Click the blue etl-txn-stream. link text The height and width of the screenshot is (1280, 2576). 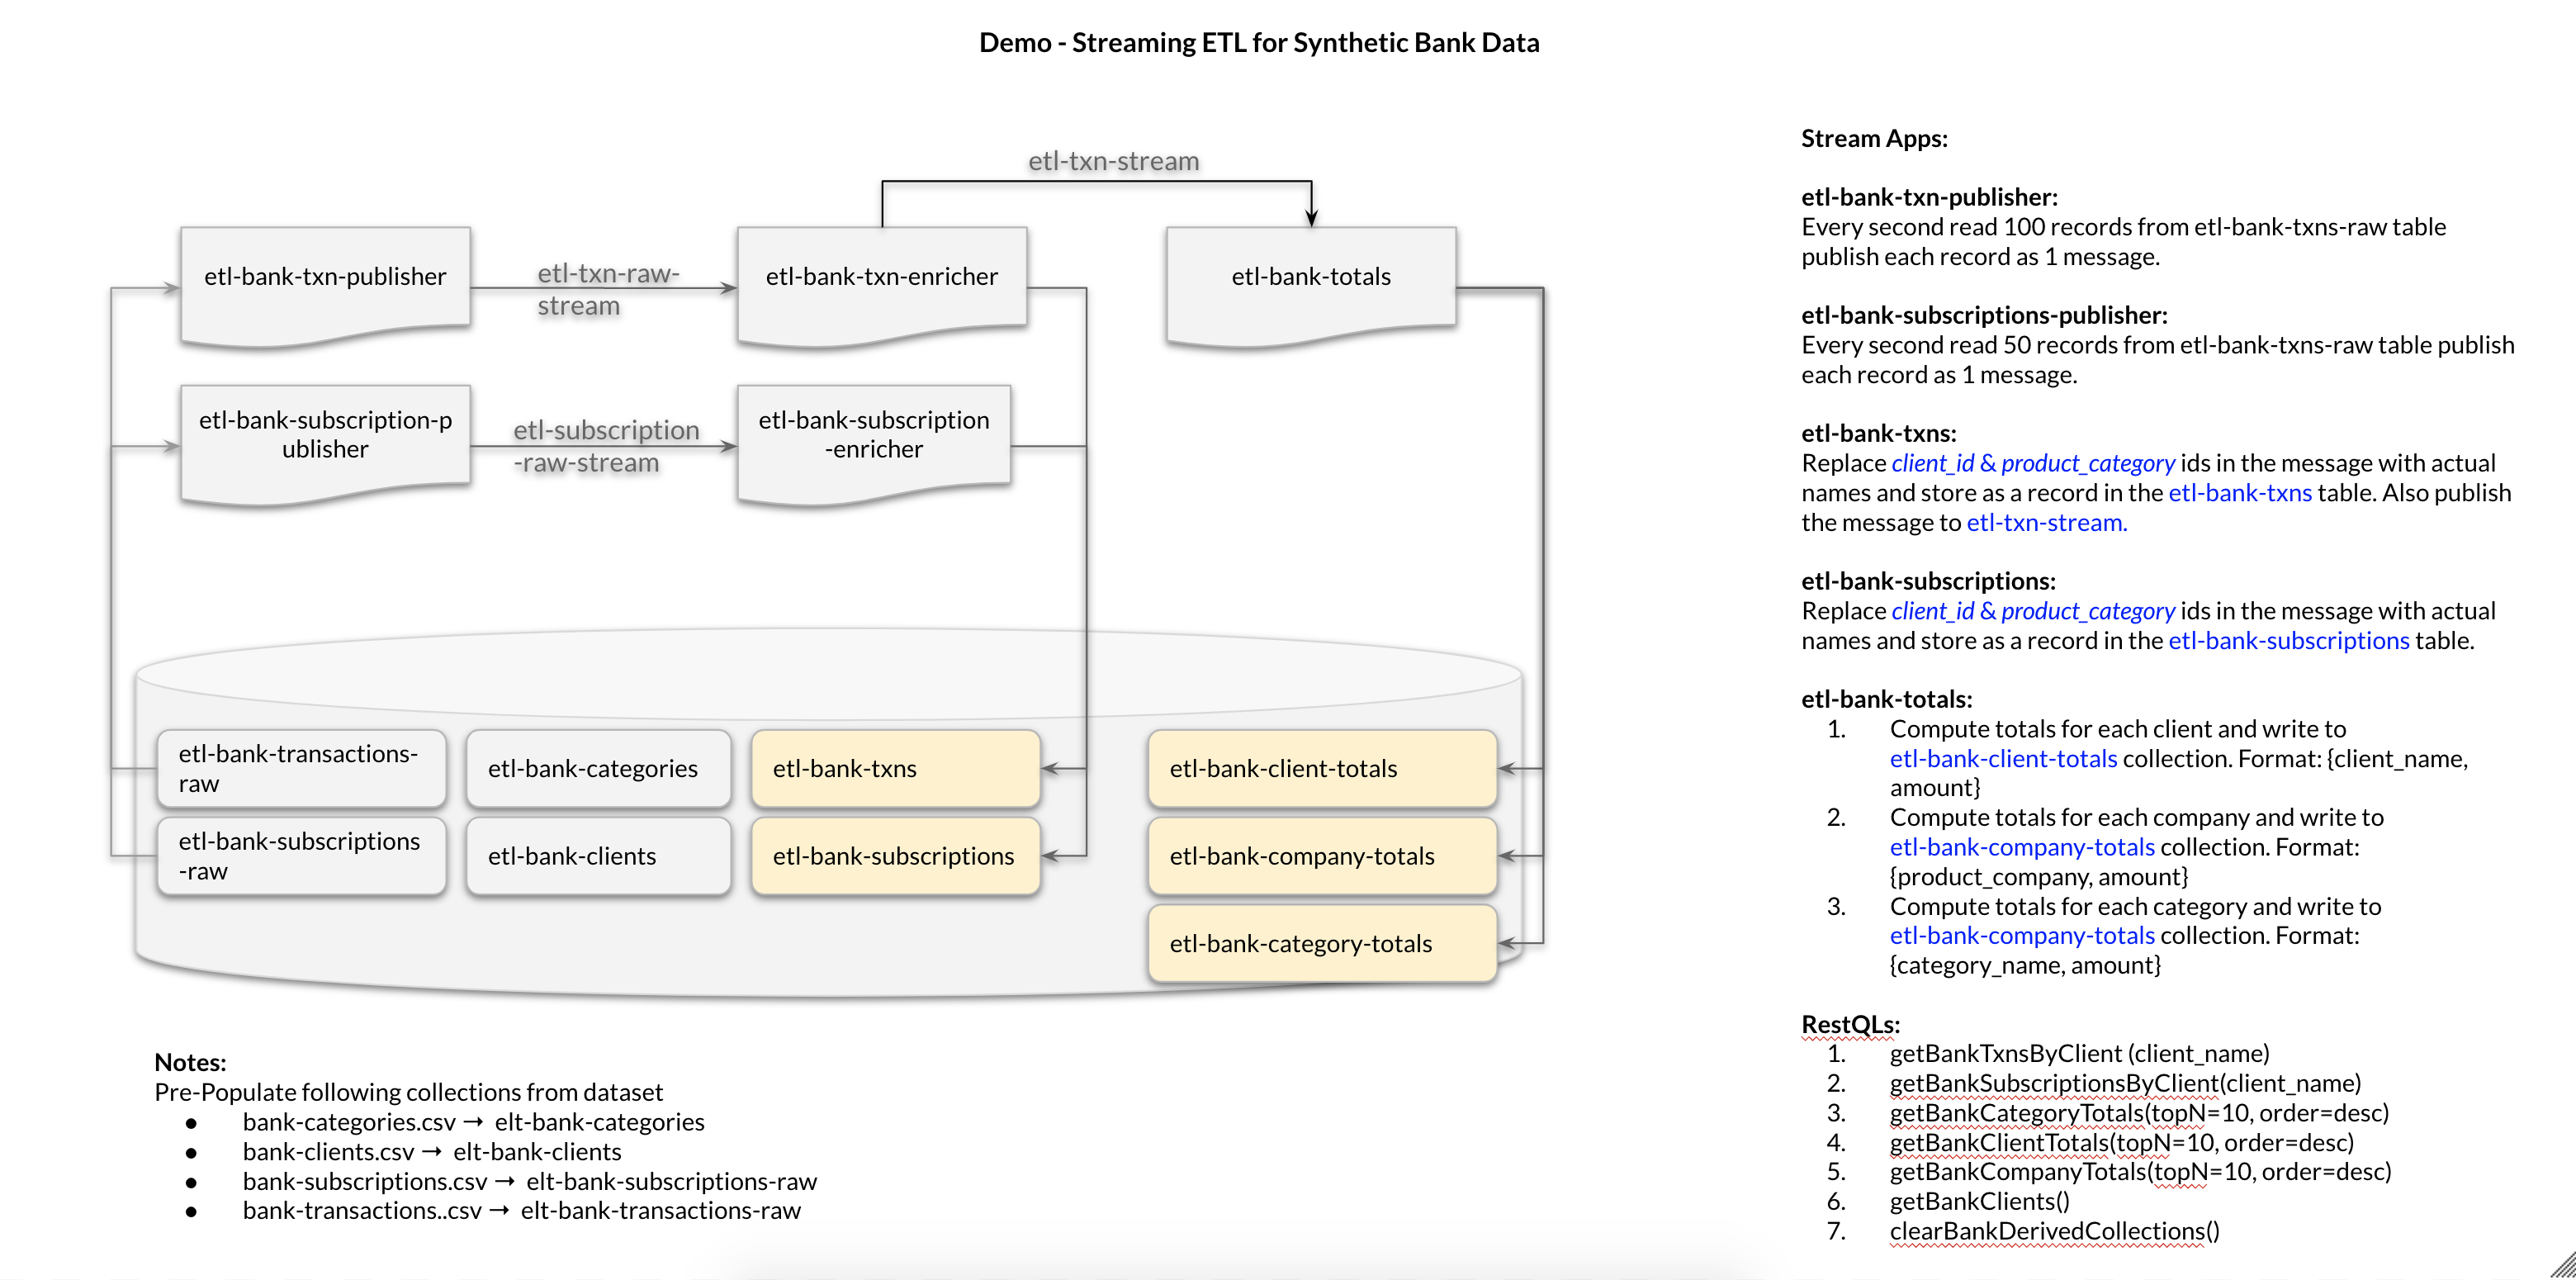point(2046,523)
